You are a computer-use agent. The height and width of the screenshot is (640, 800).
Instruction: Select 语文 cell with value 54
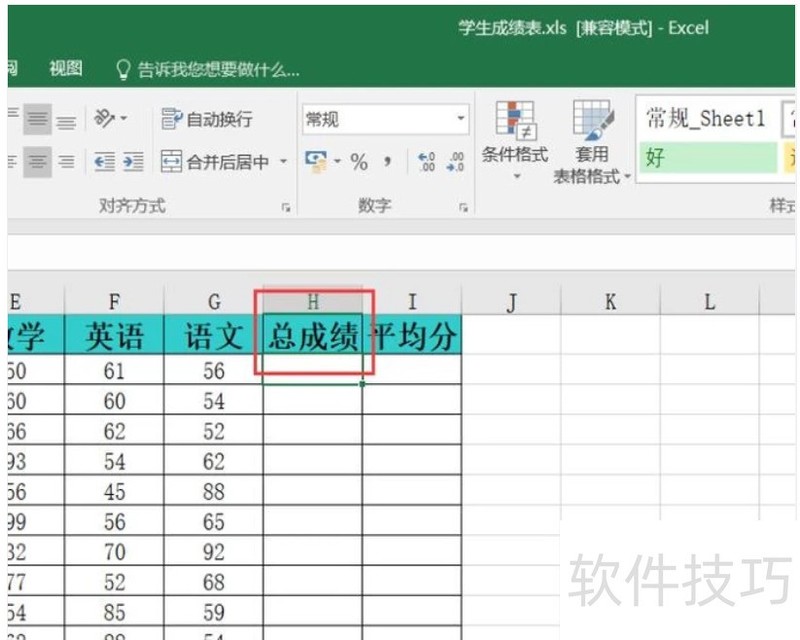214,400
